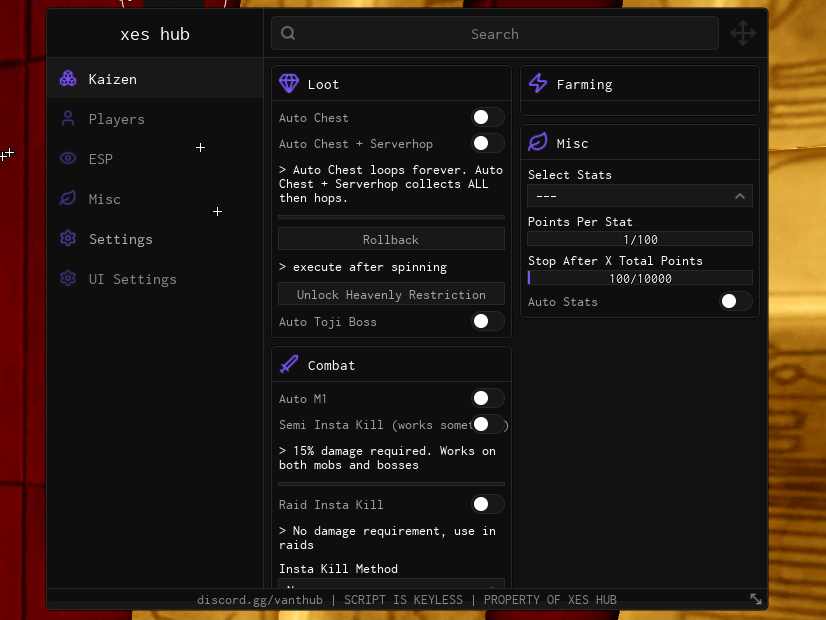The height and width of the screenshot is (620, 826).
Task: Click 'SCRIPT IS KEYLESS' footer text
Action: [x=404, y=600]
